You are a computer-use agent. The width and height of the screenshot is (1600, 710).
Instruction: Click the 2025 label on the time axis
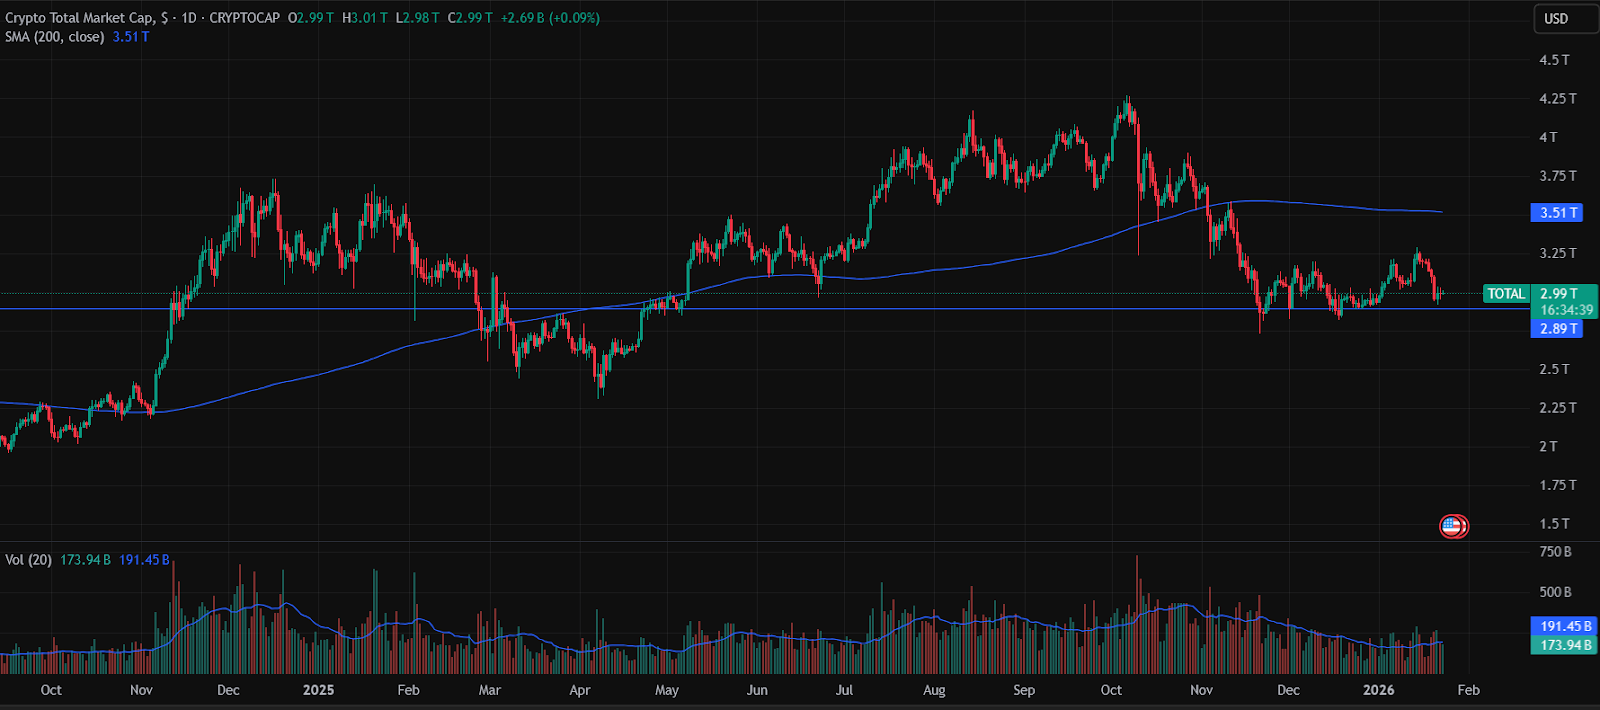point(318,690)
